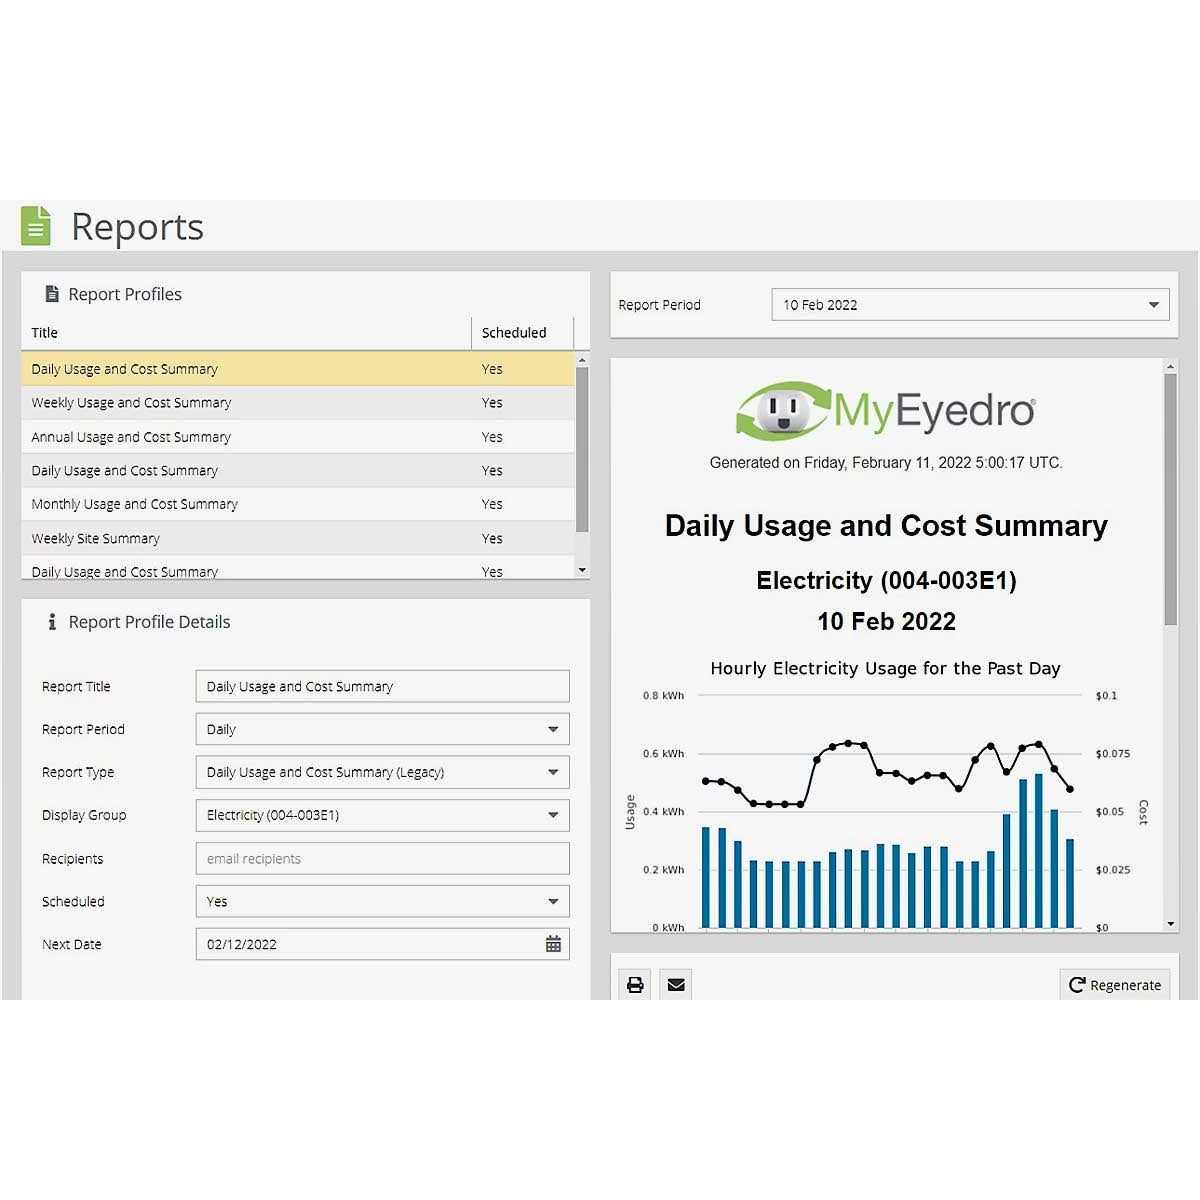
Task: Open the Next Date calendar picker icon
Action: 553,944
